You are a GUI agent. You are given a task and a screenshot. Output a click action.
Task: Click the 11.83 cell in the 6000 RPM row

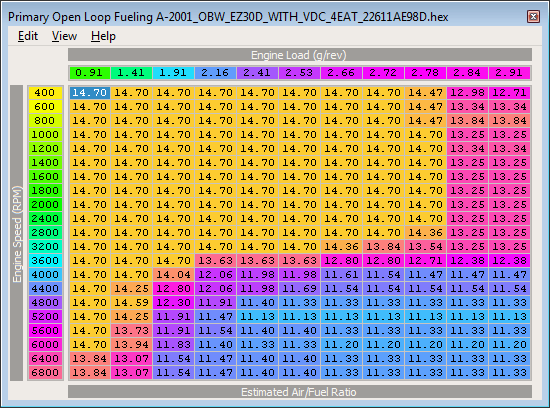(174, 345)
